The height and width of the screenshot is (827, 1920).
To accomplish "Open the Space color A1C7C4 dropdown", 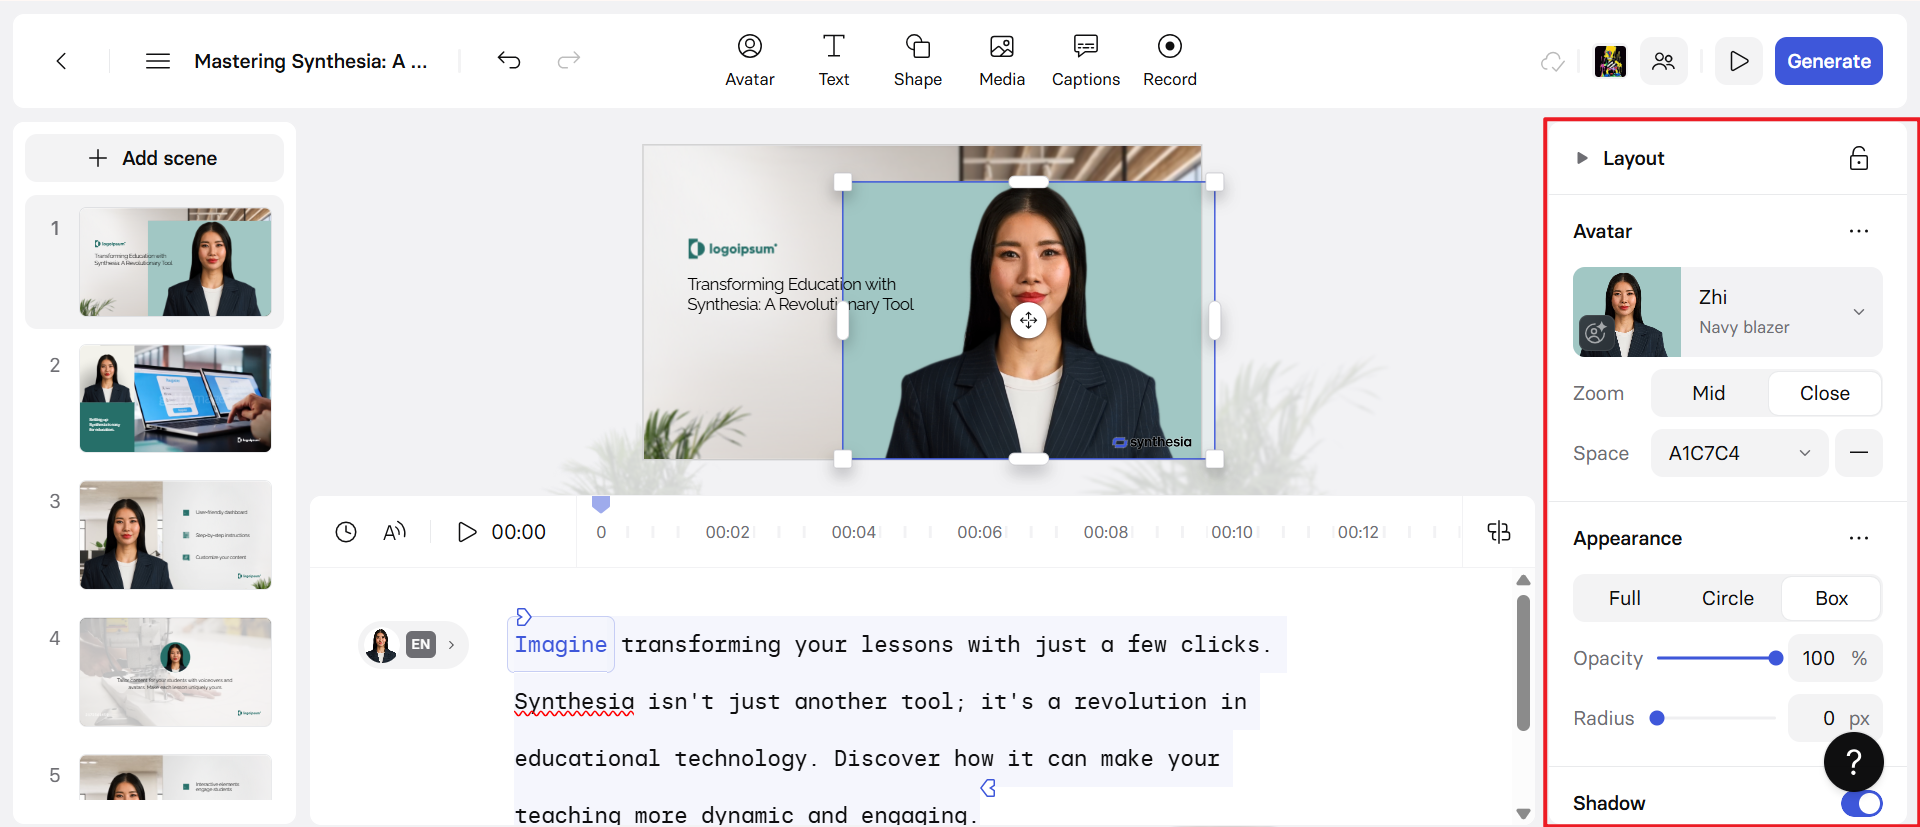I will click(1740, 453).
